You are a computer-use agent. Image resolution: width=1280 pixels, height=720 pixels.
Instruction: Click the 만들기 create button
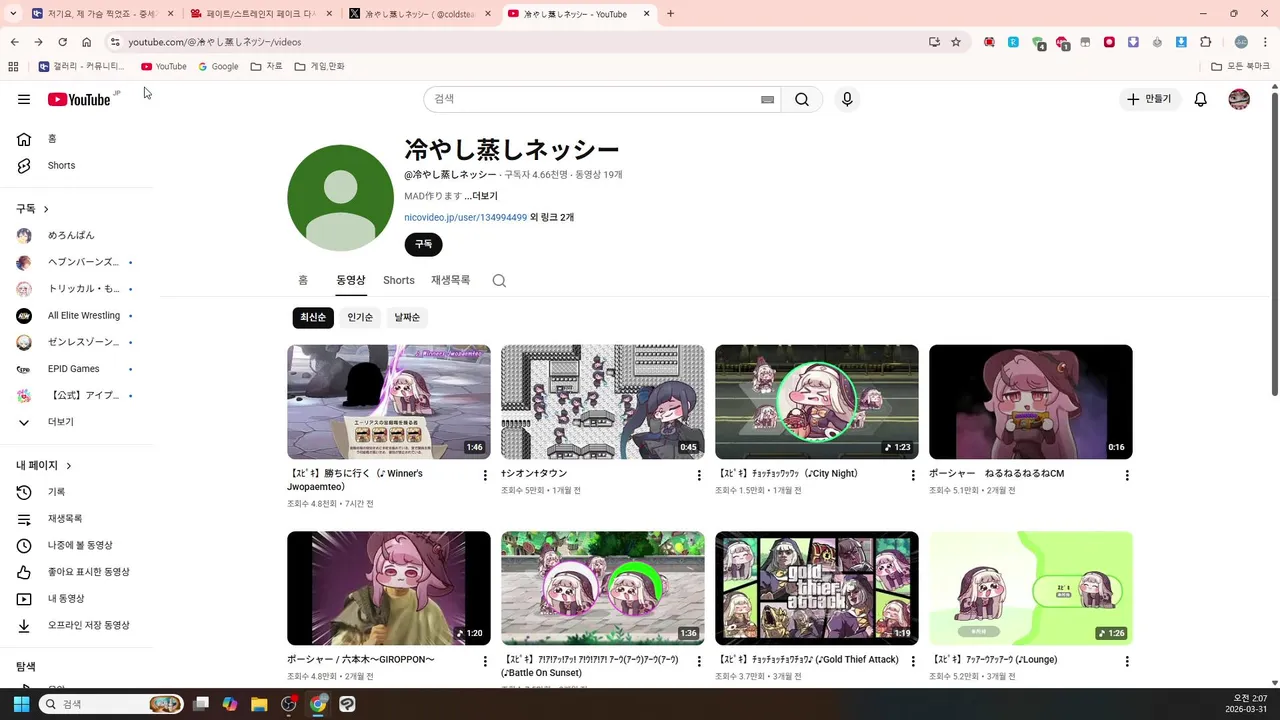(x=1149, y=99)
